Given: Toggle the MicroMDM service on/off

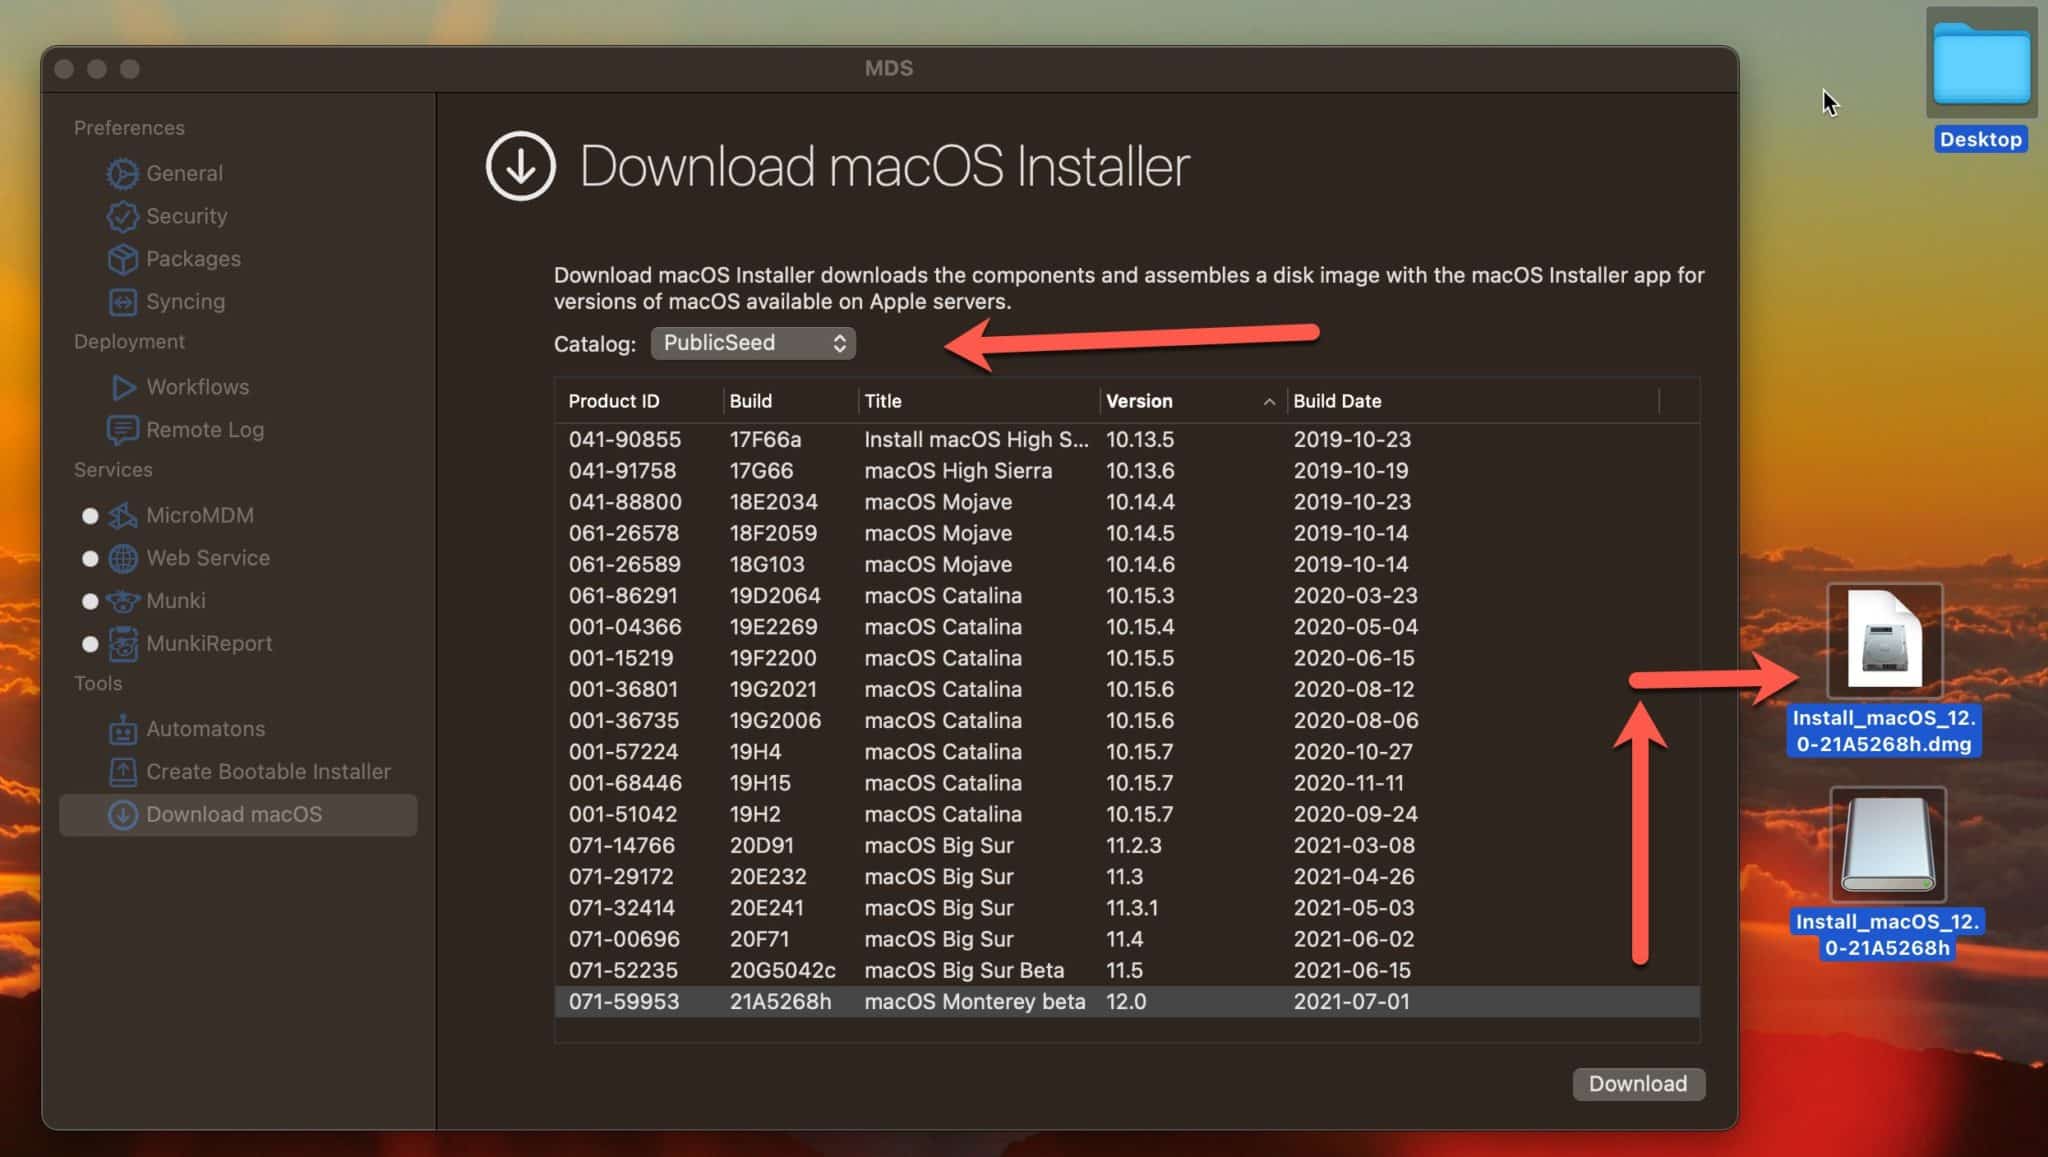Looking at the screenshot, I should coord(87,513).
